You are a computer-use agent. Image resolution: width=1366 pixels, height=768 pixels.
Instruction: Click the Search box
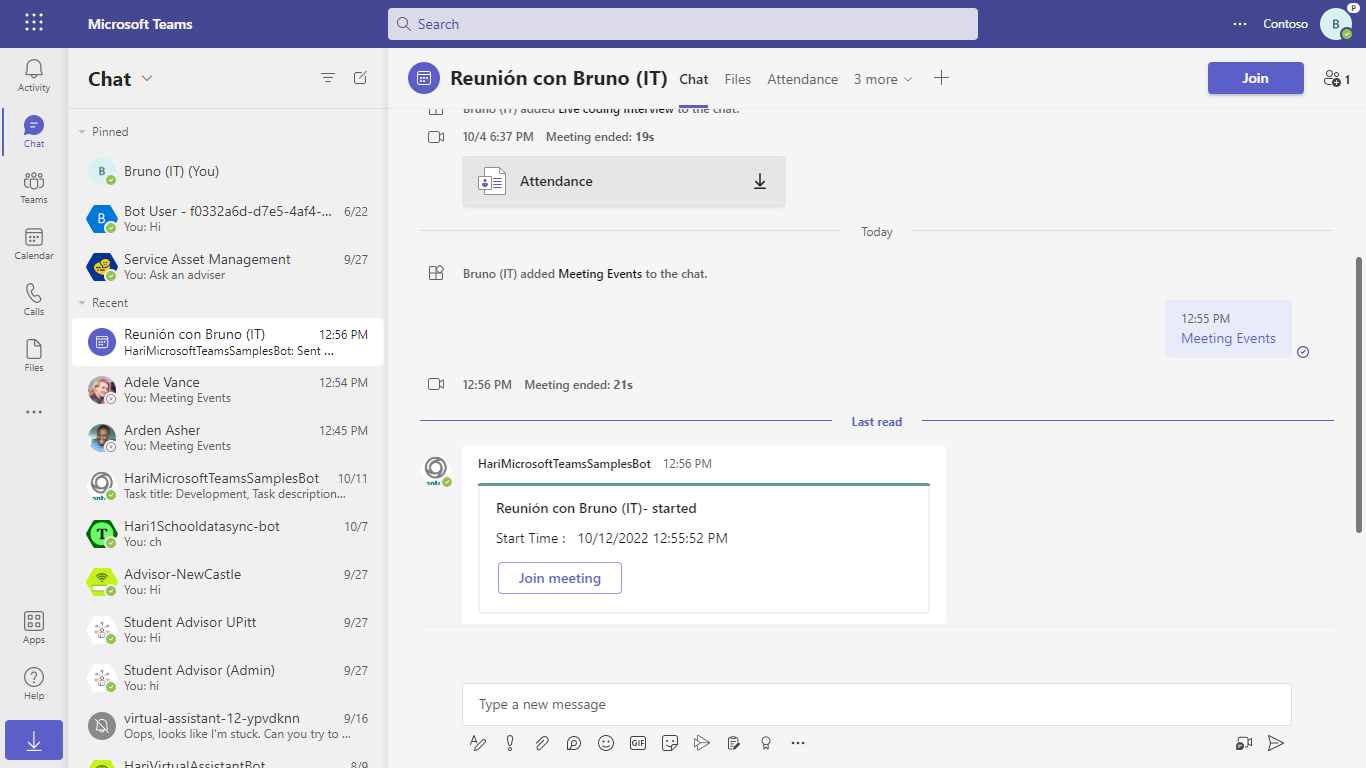point(683,24)
